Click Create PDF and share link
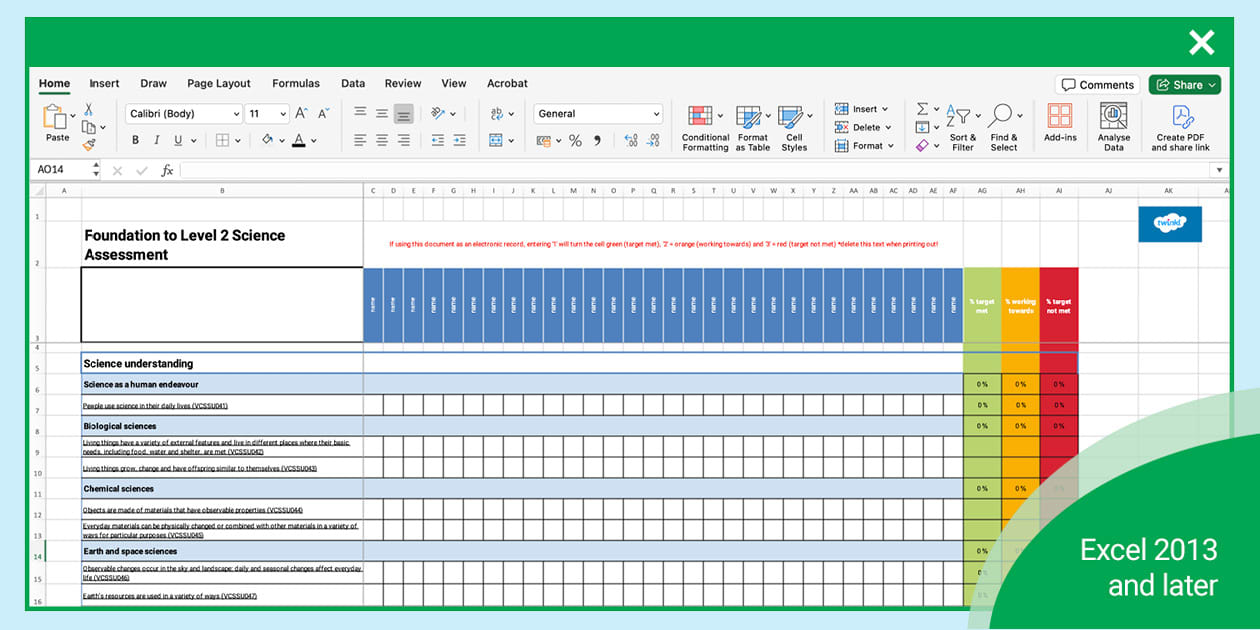1260x630 pixels. (x=1180, y=128)
